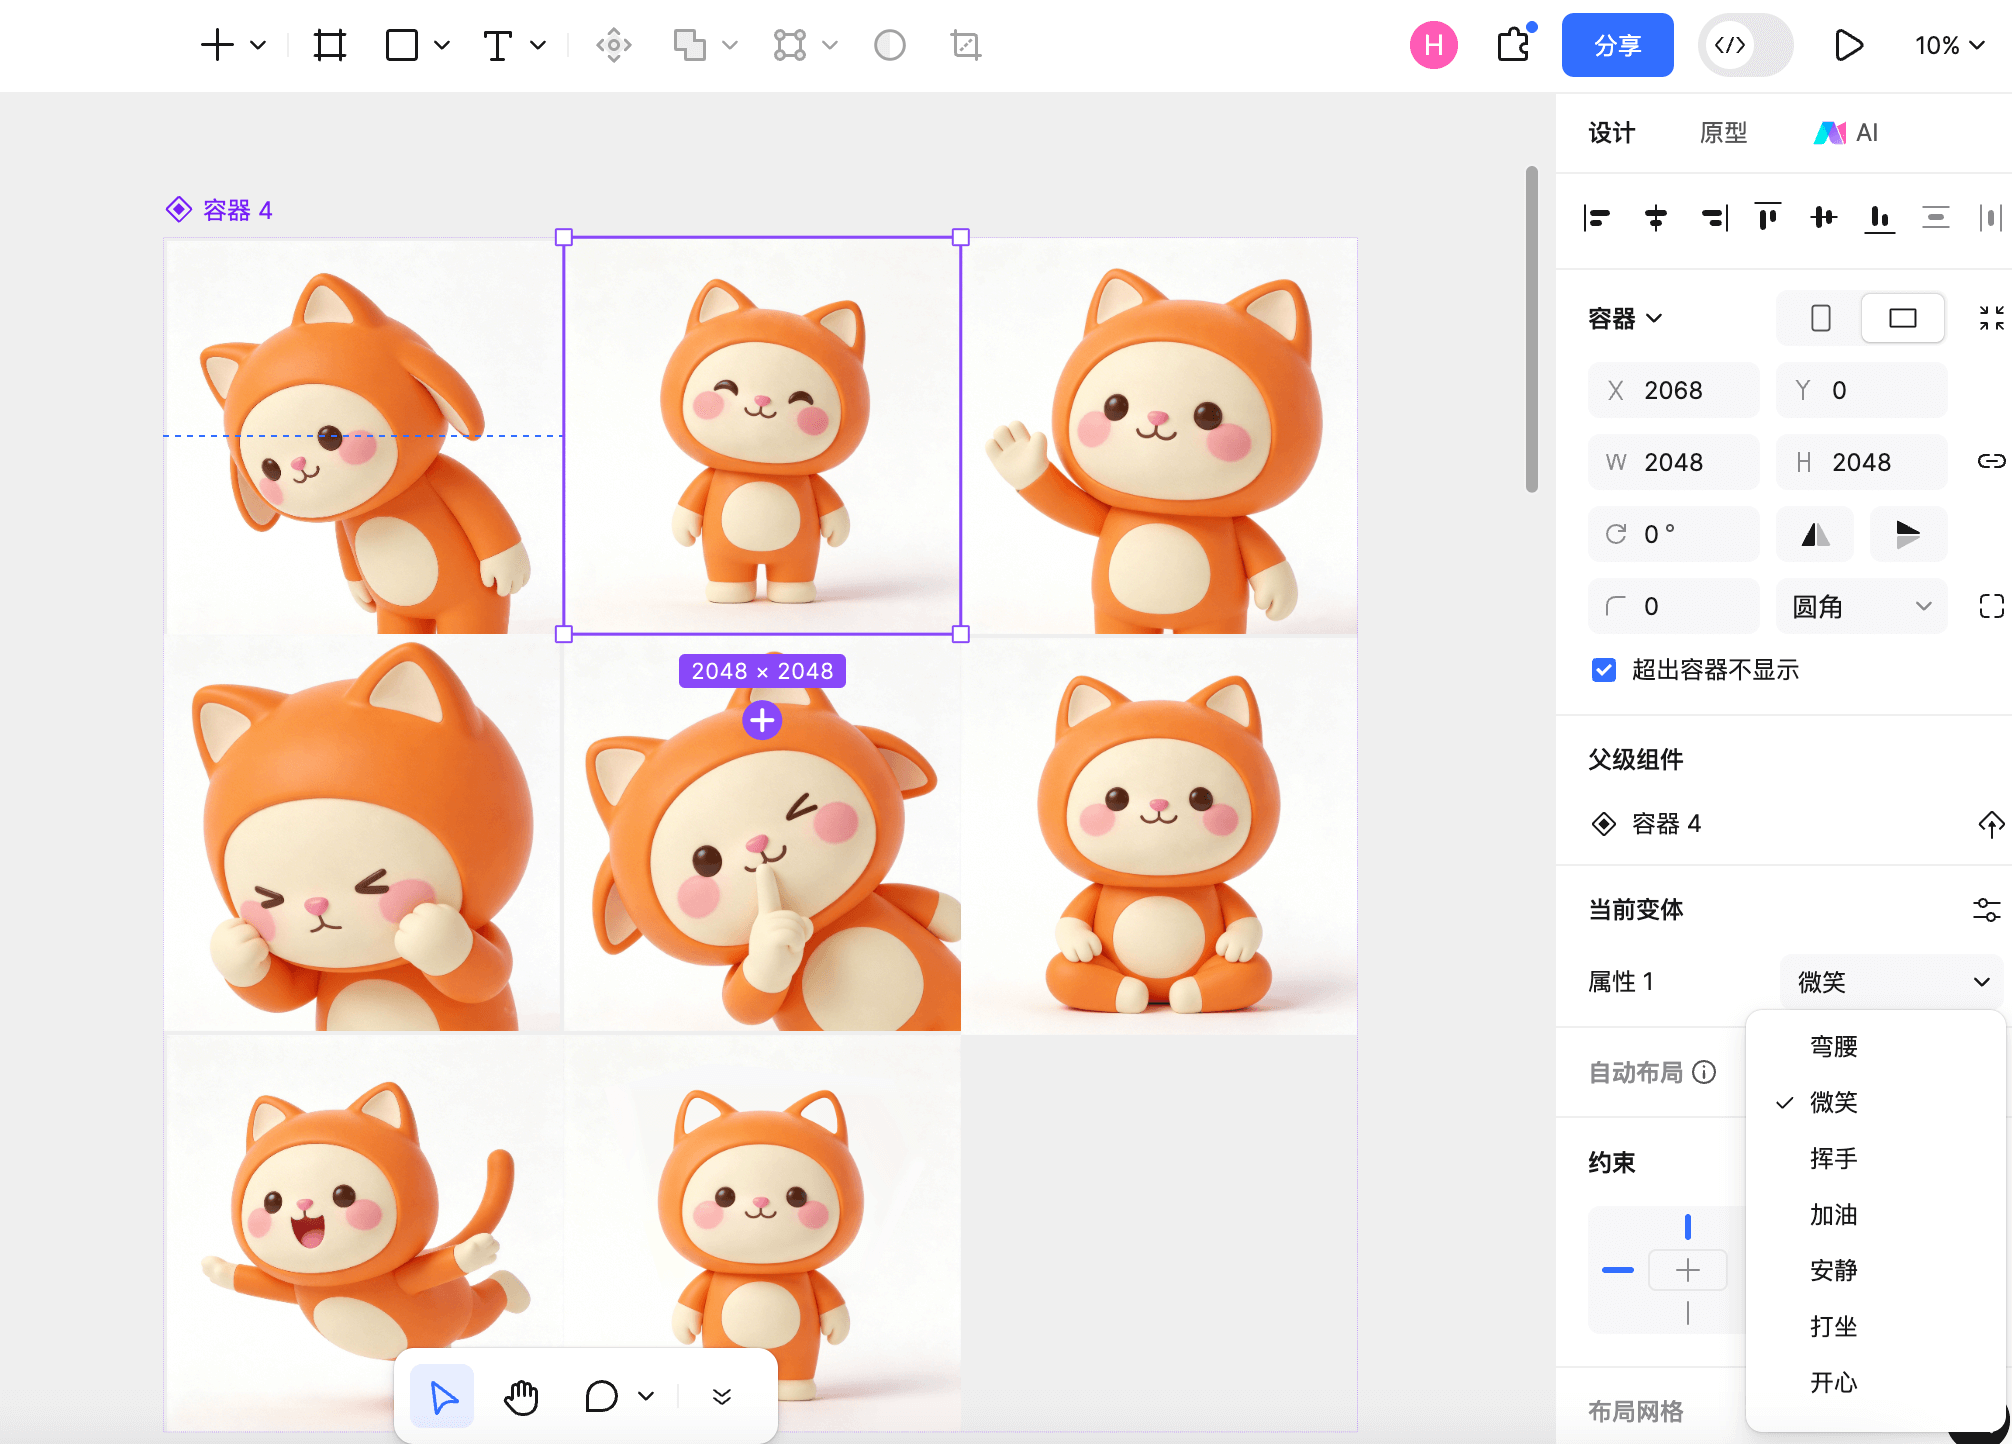Open 属性 1 微笑 variant dropdown

pyautogui.click(x=1891, y=982)
